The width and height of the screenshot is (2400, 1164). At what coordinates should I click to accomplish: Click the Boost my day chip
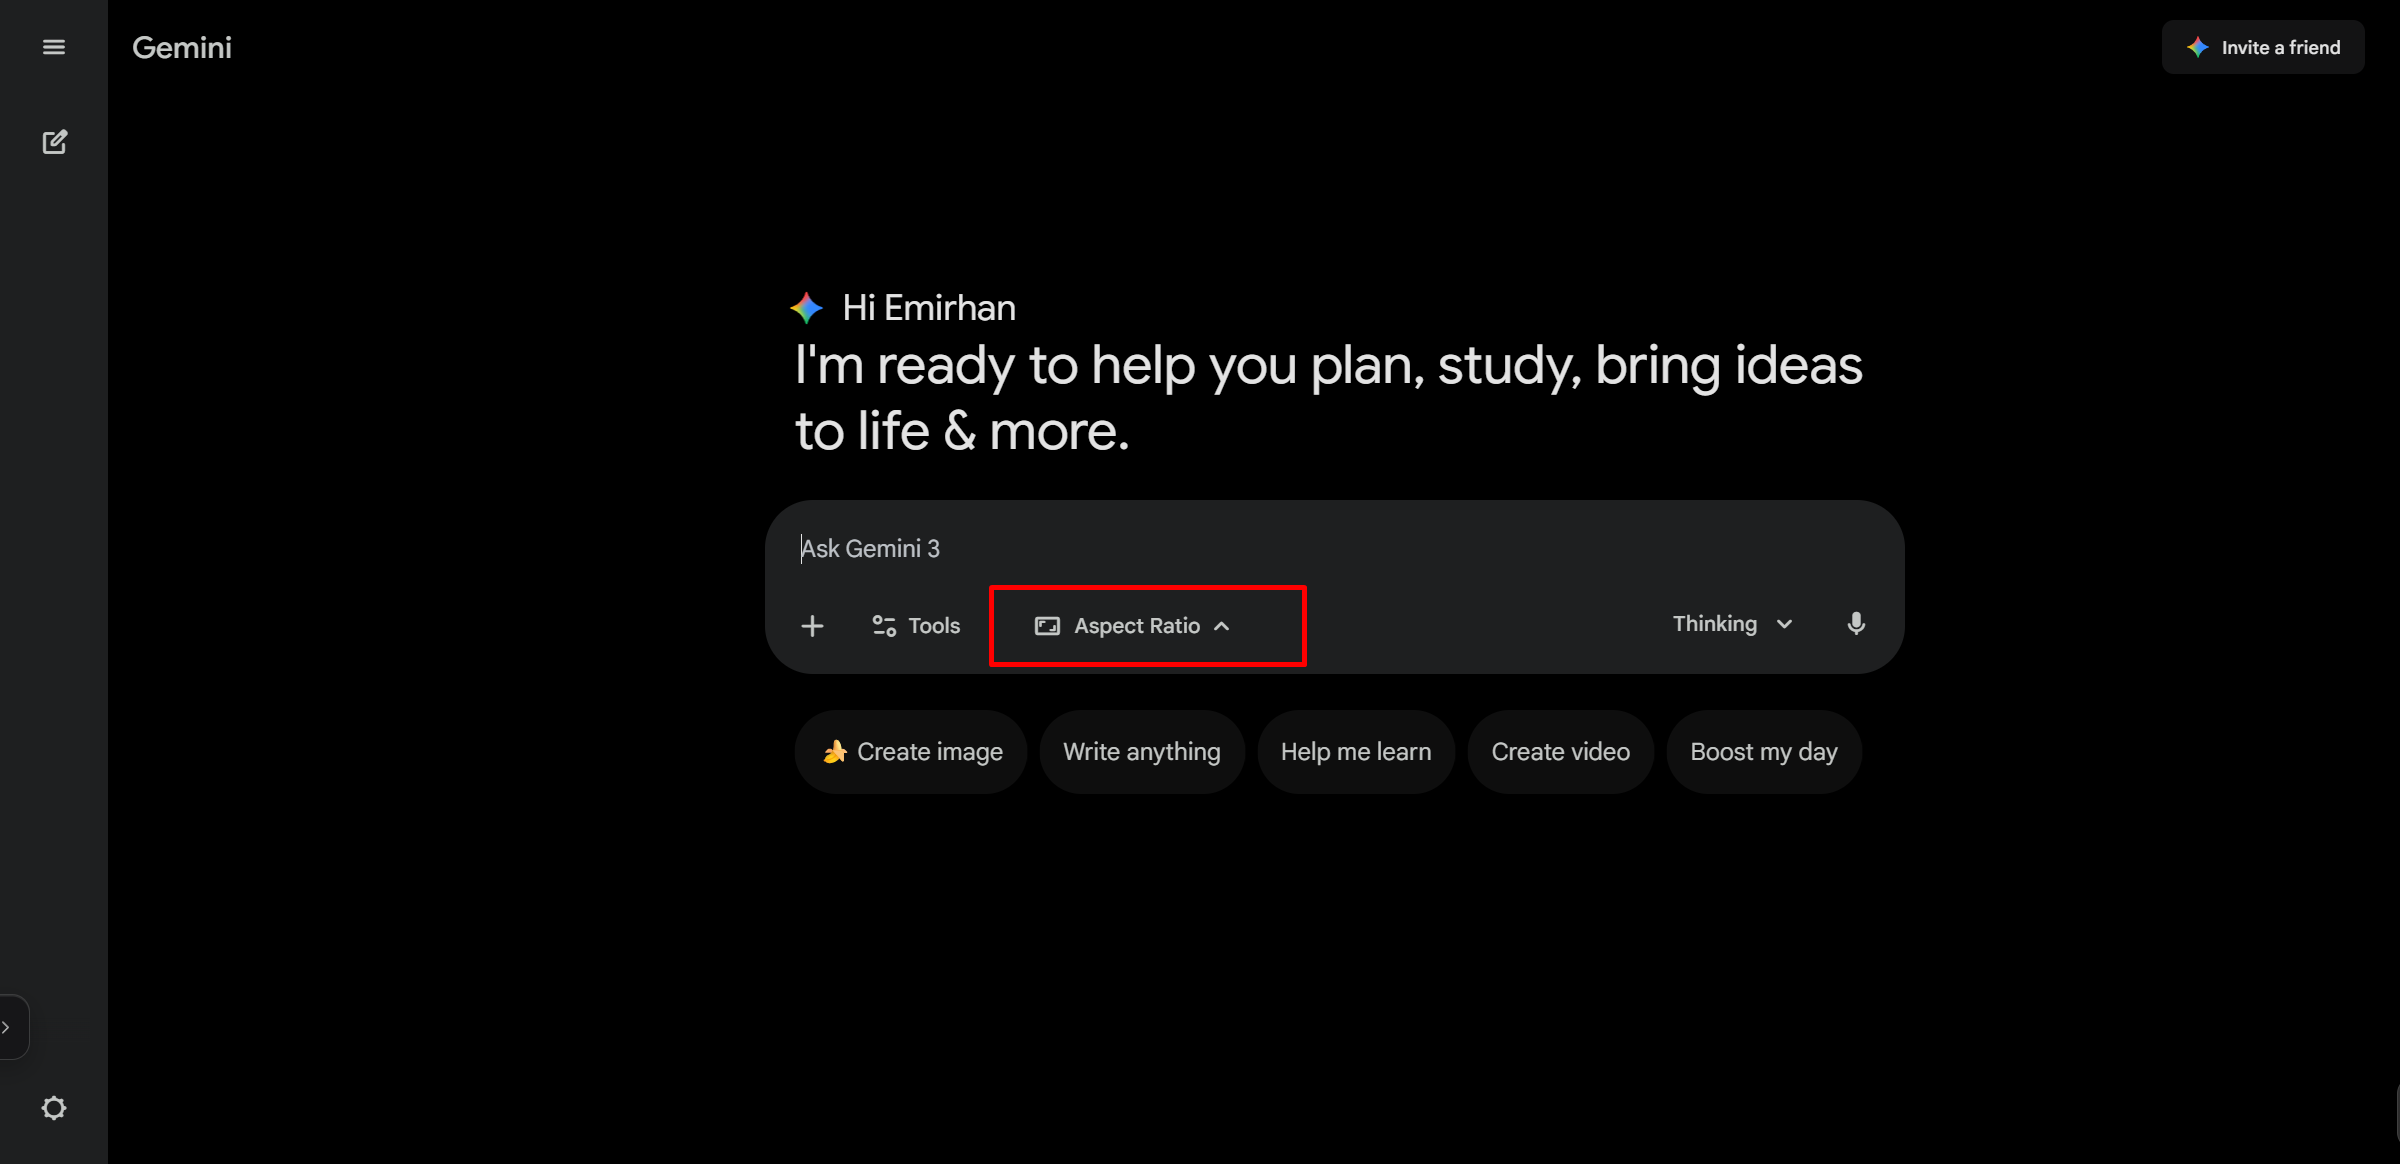1763,752
